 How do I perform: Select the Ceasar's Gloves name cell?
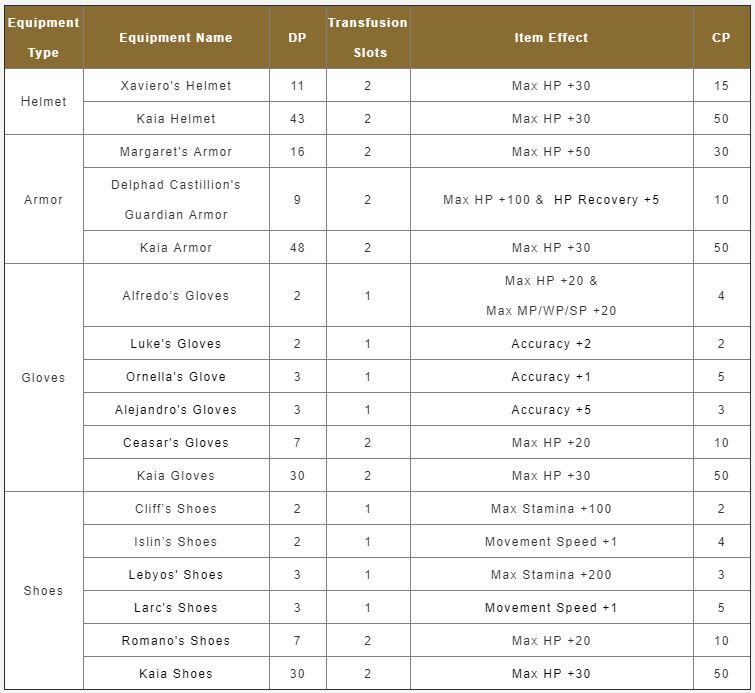[175, 443]
